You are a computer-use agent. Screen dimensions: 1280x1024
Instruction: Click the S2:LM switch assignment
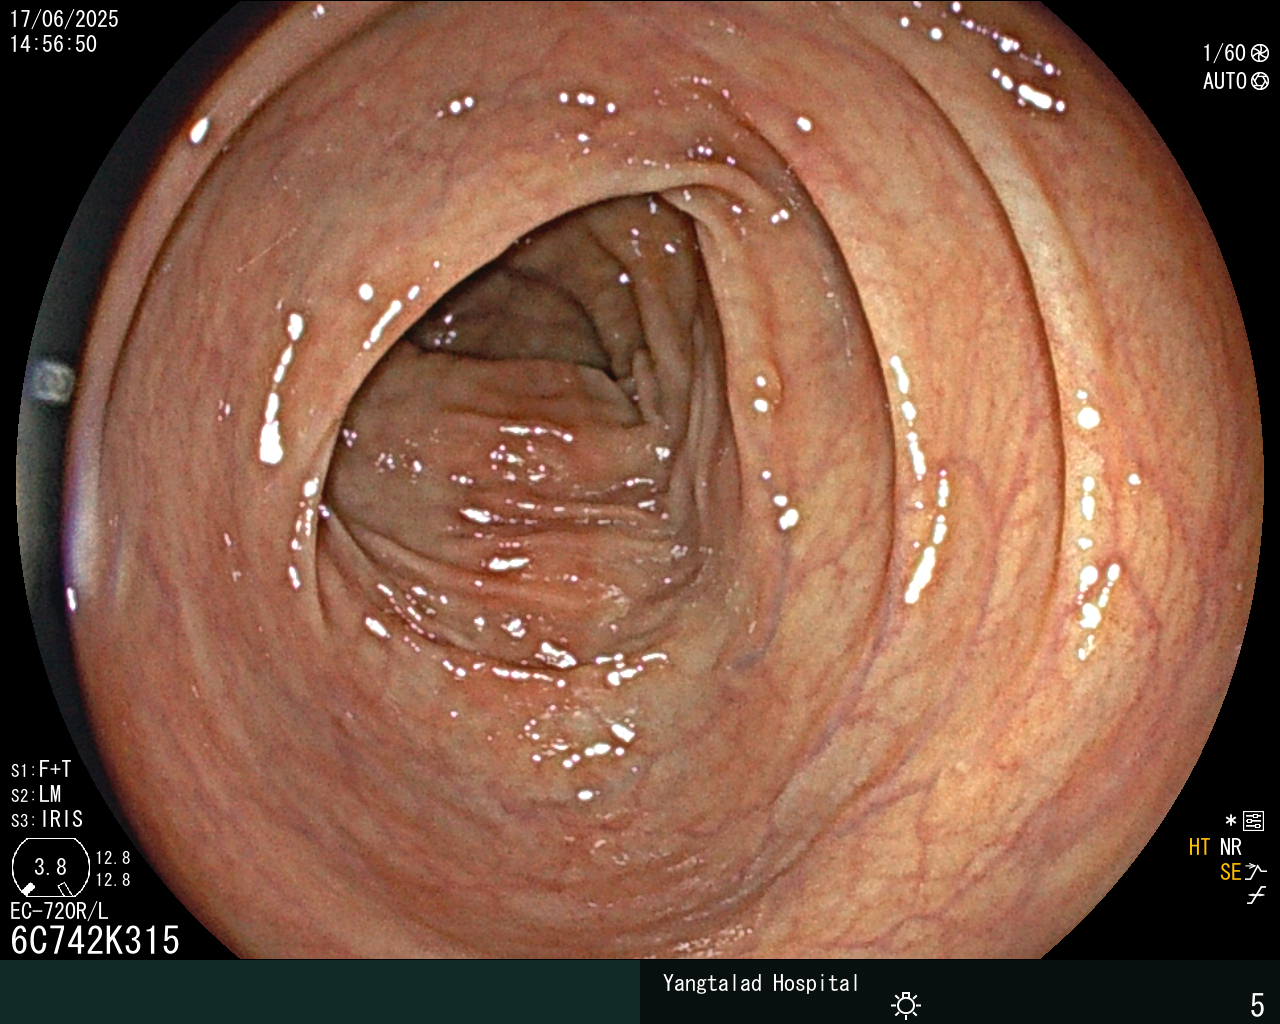[36, 794]
